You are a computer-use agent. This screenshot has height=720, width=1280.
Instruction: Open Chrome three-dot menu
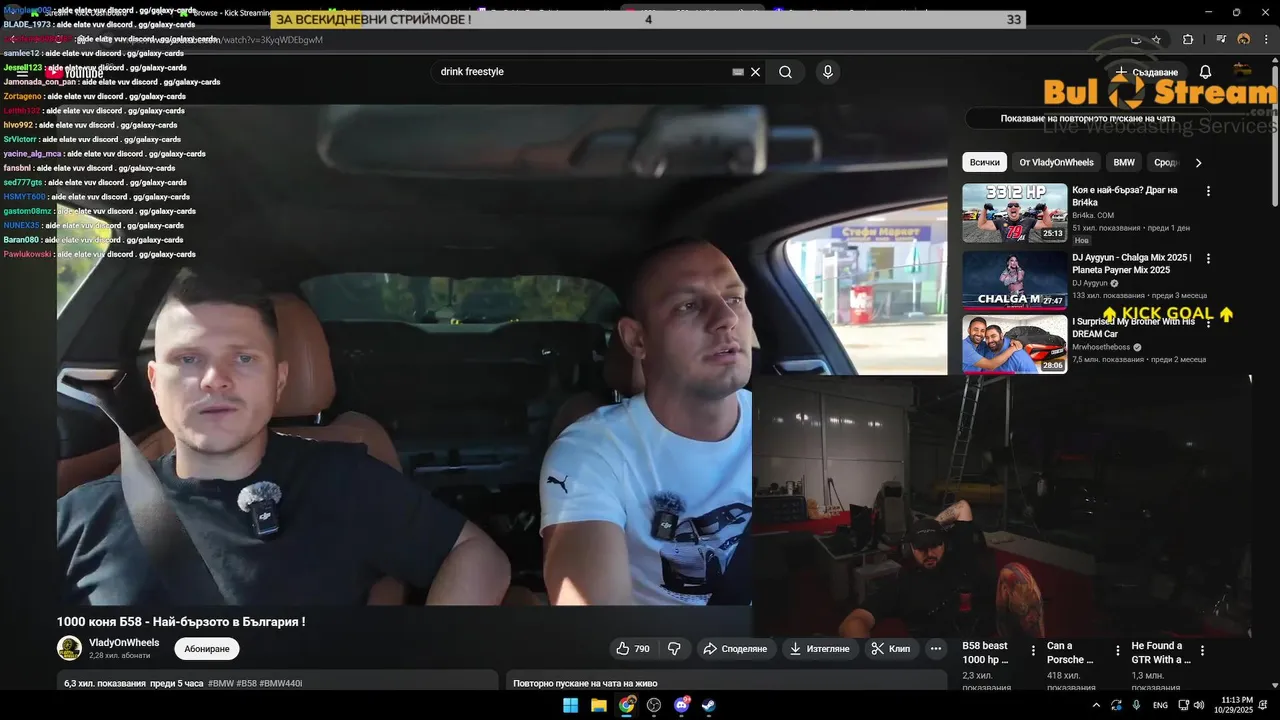(x=1266, y=39)
